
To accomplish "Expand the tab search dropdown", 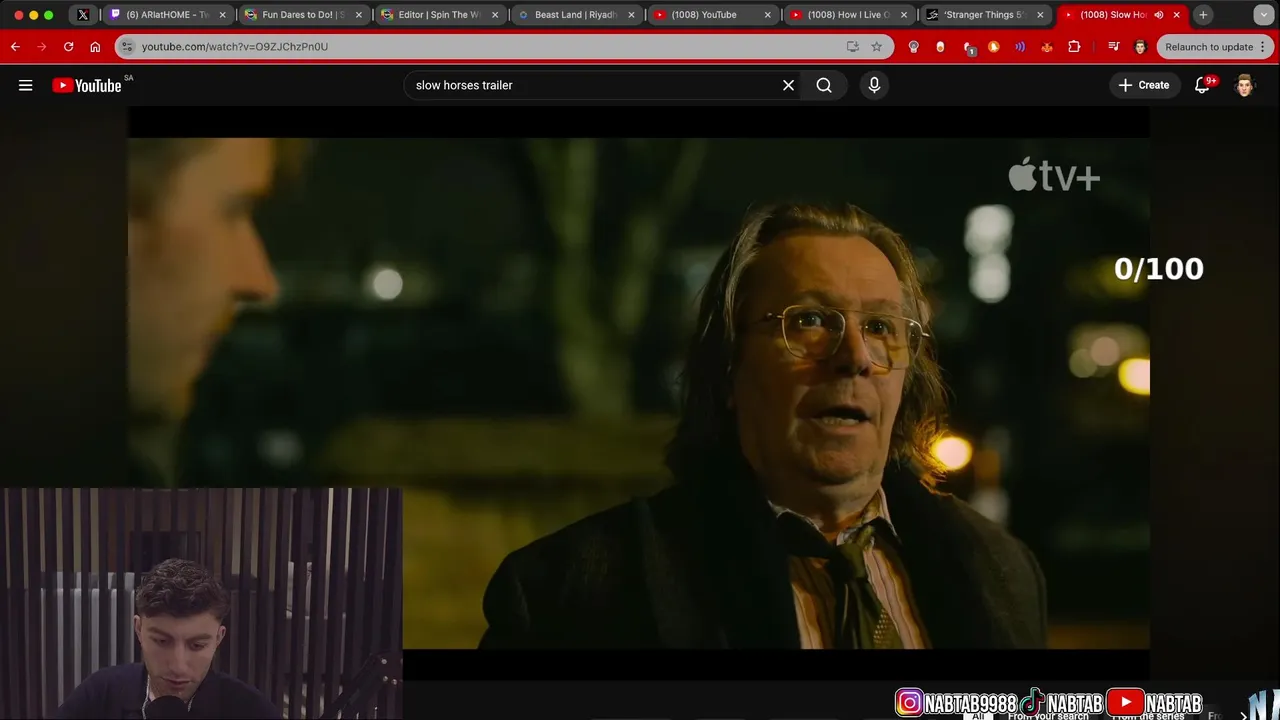I will click(1263, 15).
